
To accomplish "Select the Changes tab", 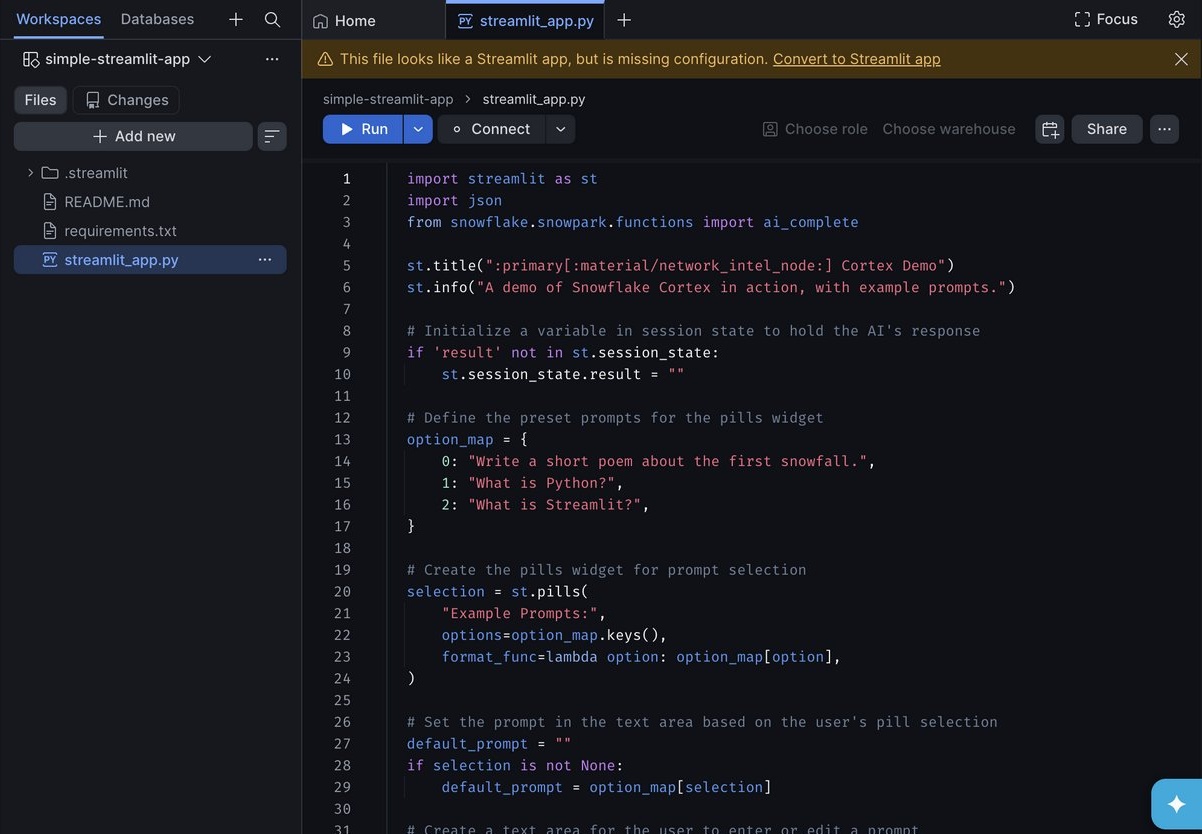I will click(126, 100).
